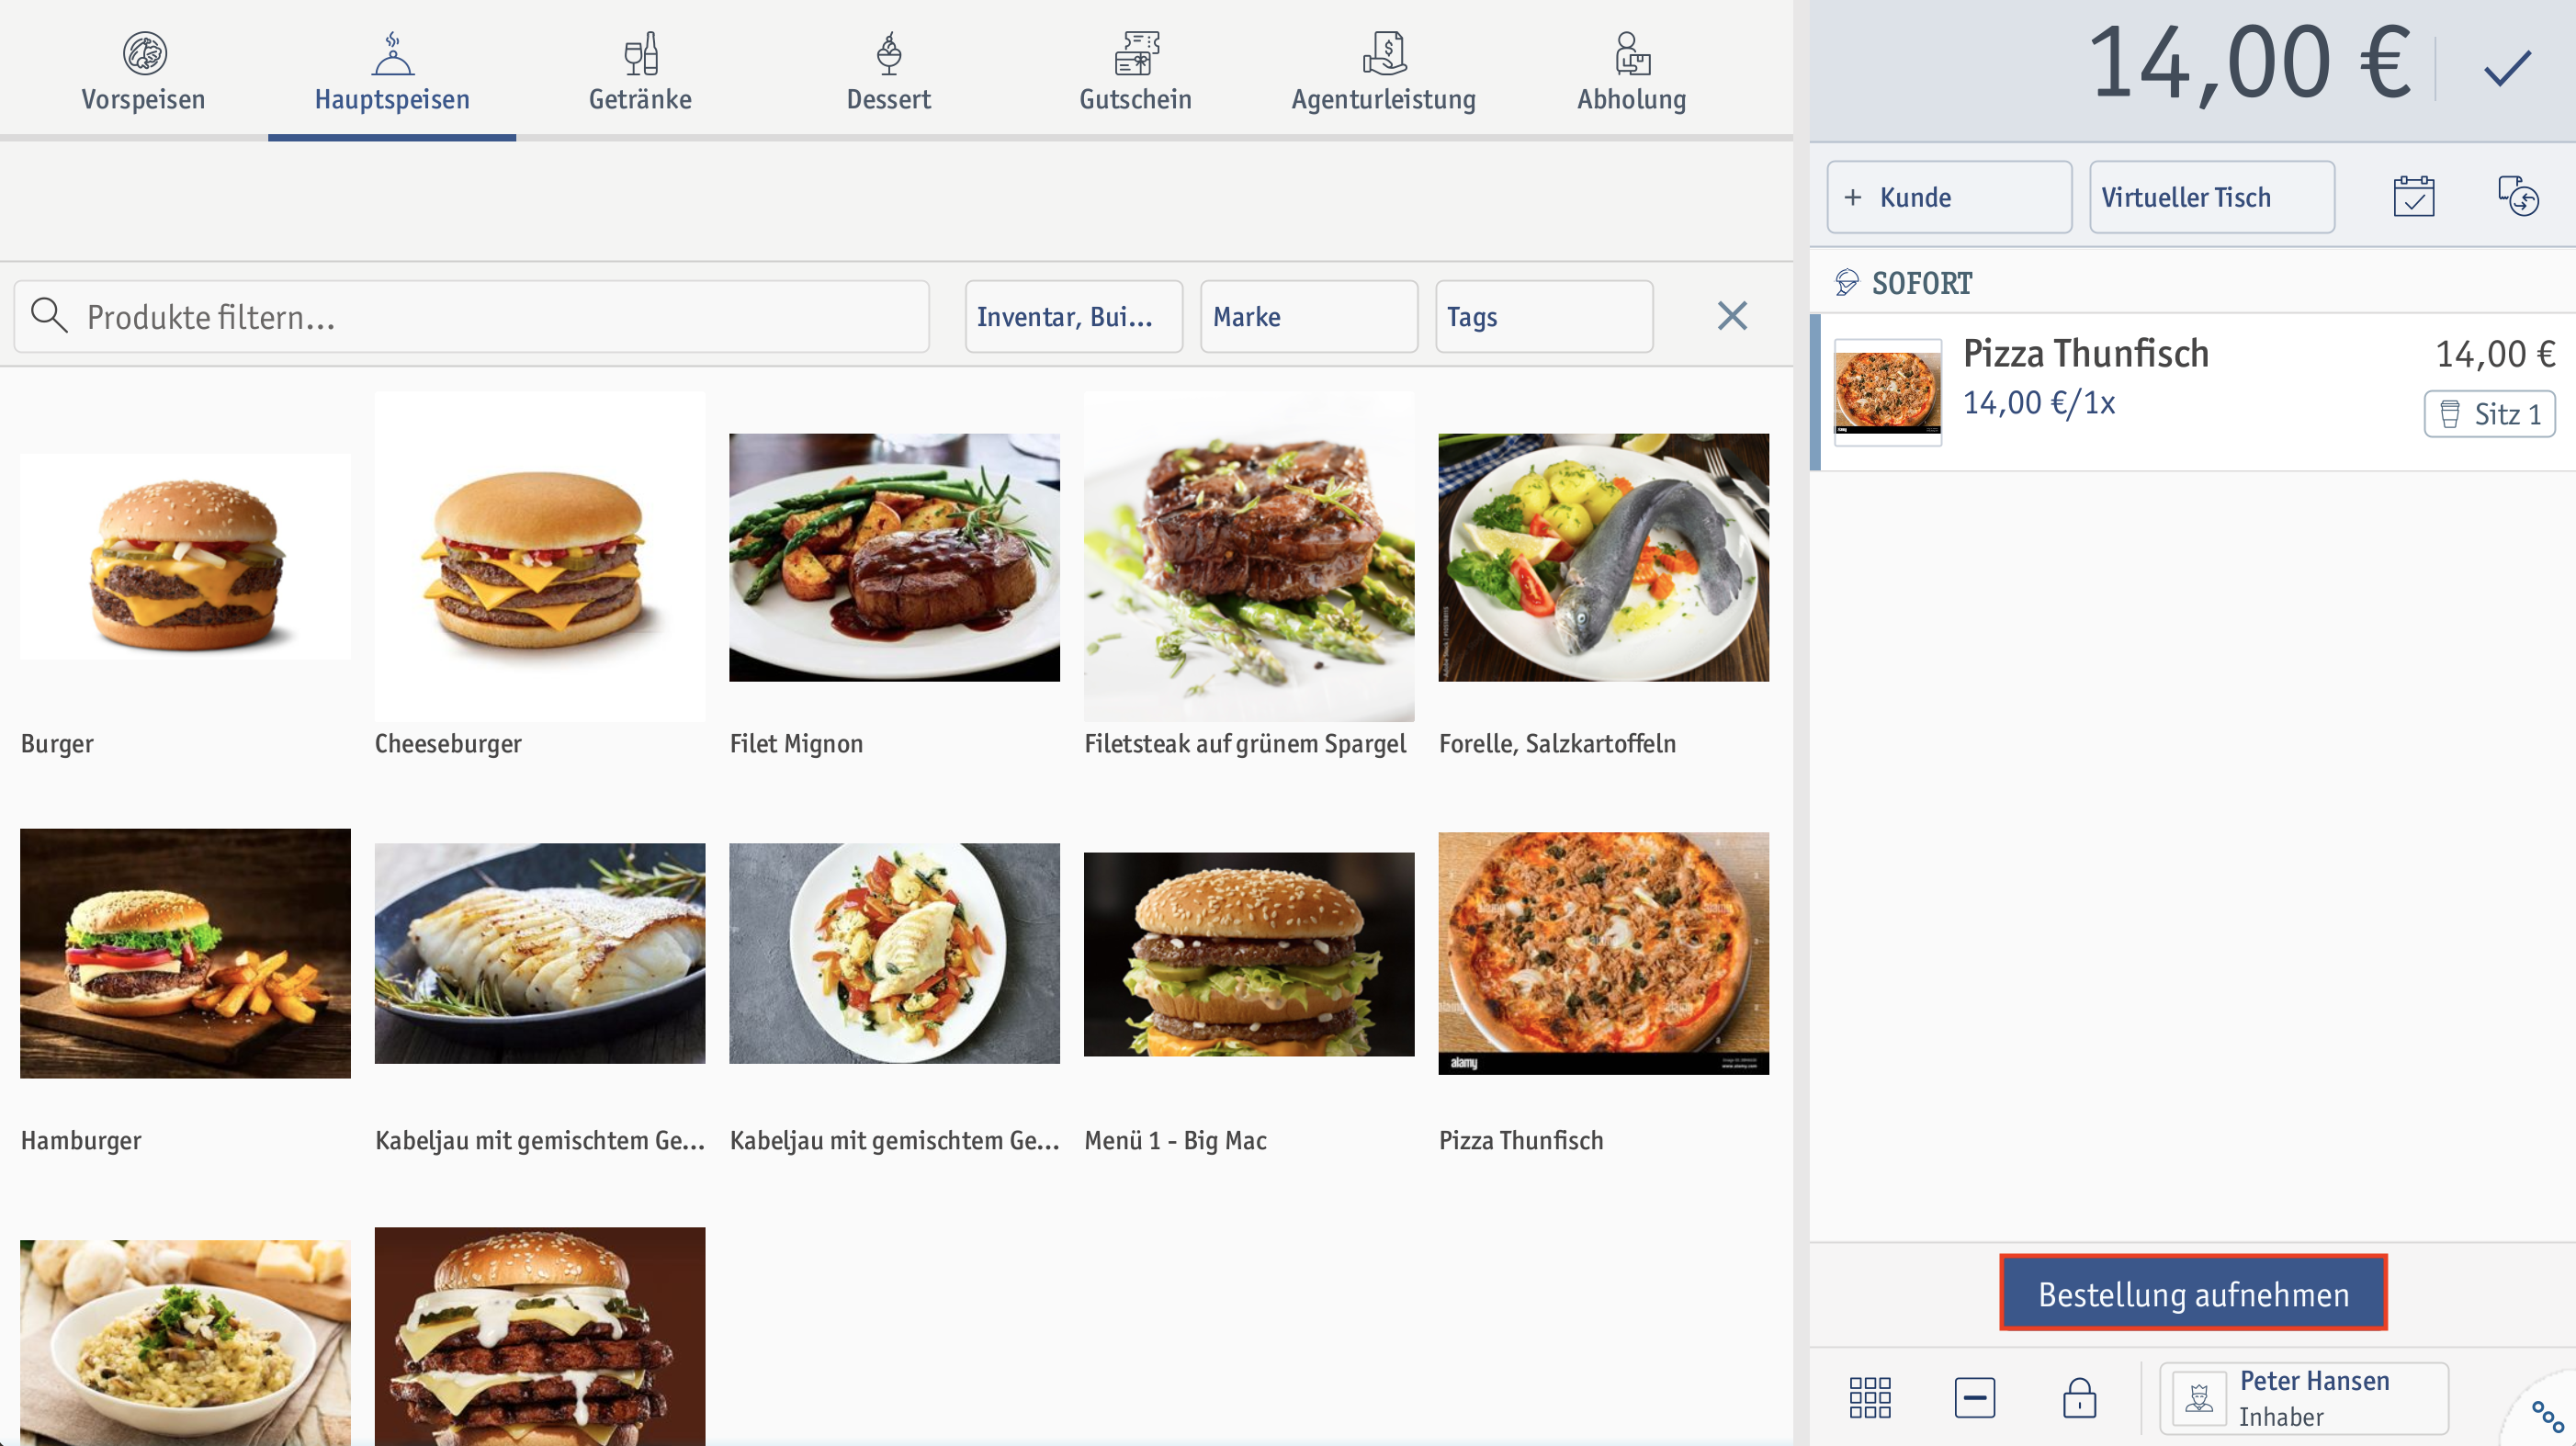Screen dimensions: 2576x1446
Task: Add Forelle, Salzkartoffeln product
Action: (1604, 557)
